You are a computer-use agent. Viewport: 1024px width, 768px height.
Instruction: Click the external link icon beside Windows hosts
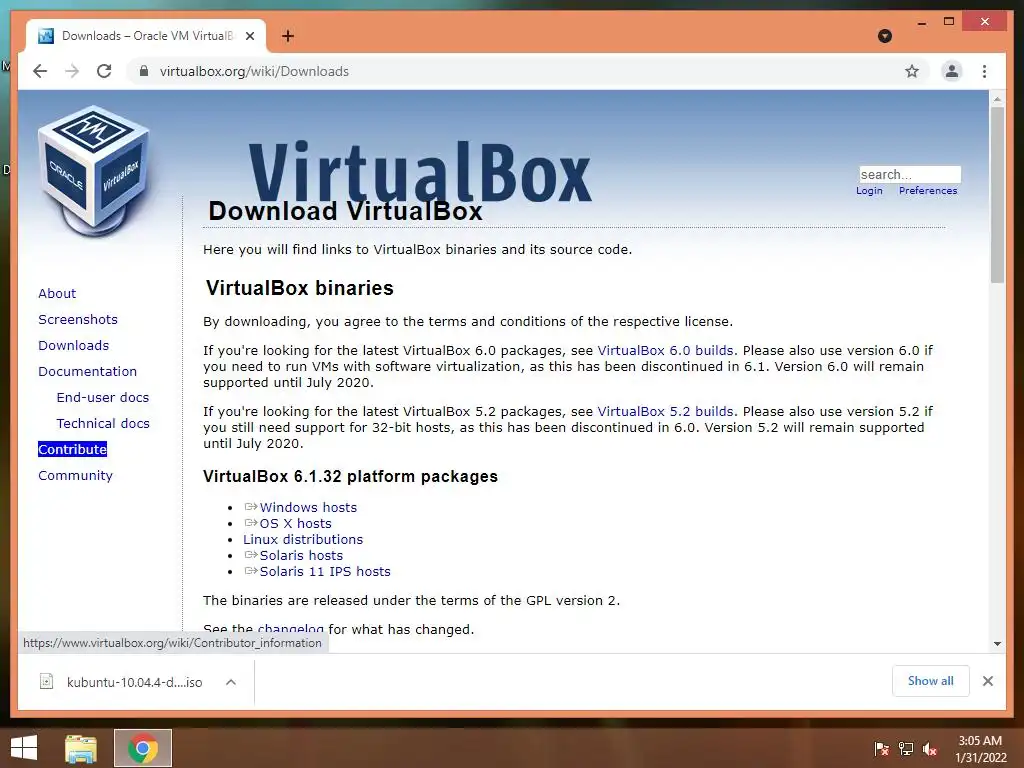point(251,507)
